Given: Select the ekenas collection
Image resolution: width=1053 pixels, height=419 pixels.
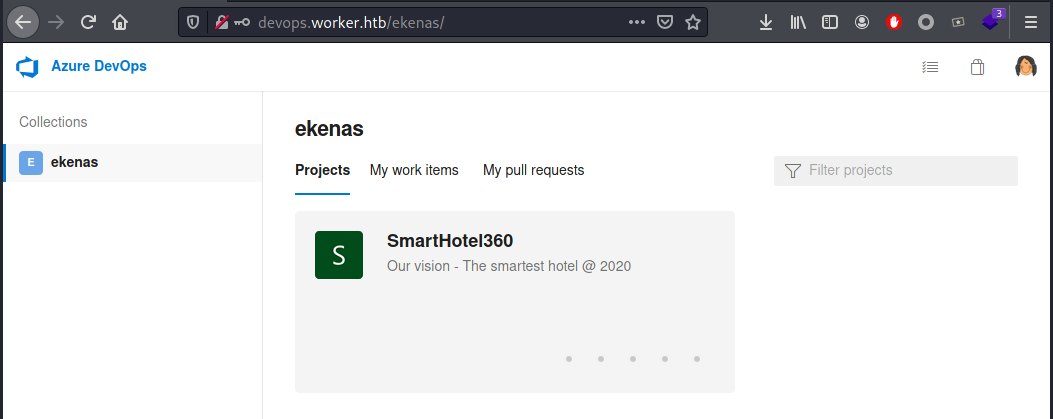Looking at the screenshot, I should click(132, 162).
